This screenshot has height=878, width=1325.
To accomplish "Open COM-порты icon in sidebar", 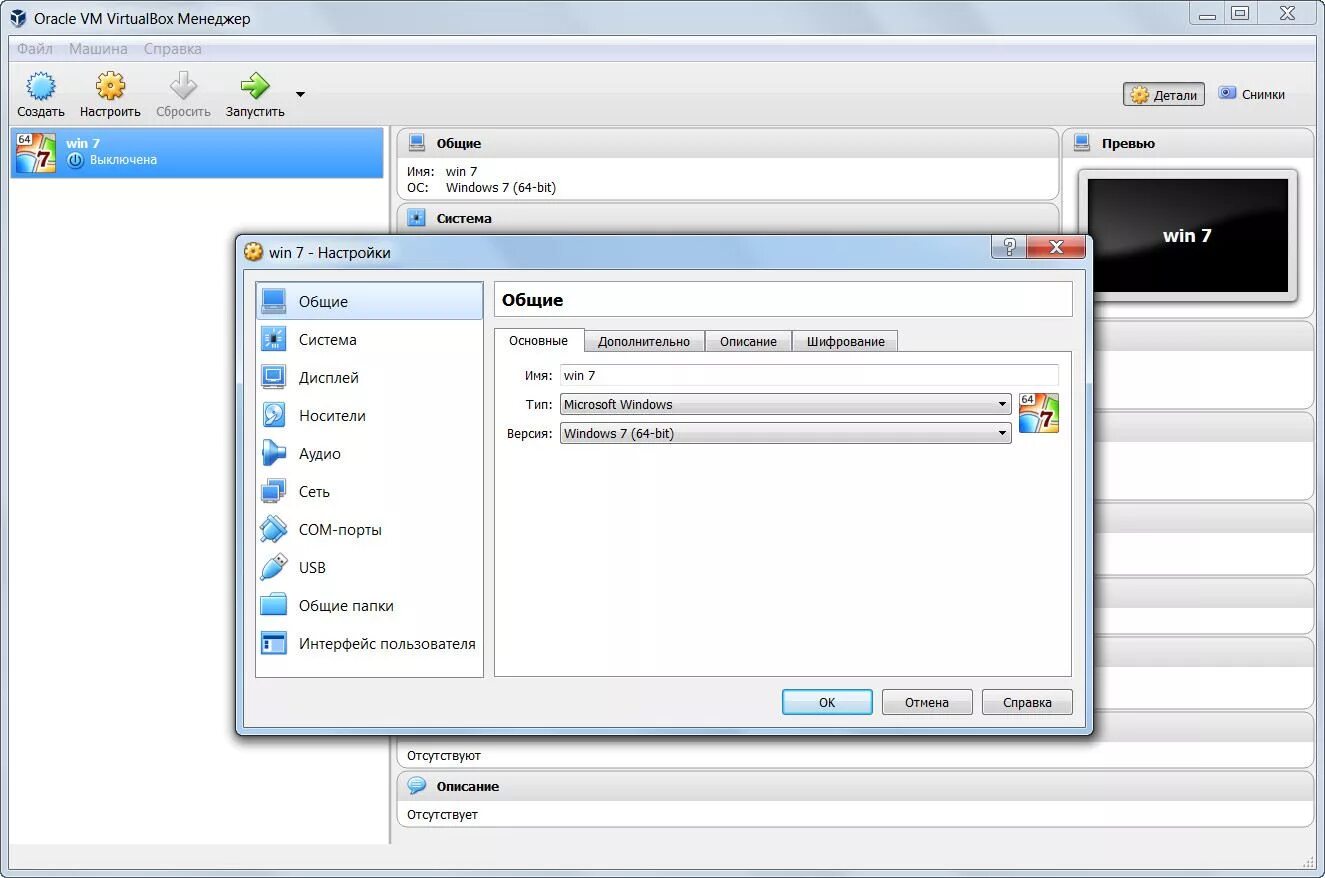I will click(x=273, y=530).
